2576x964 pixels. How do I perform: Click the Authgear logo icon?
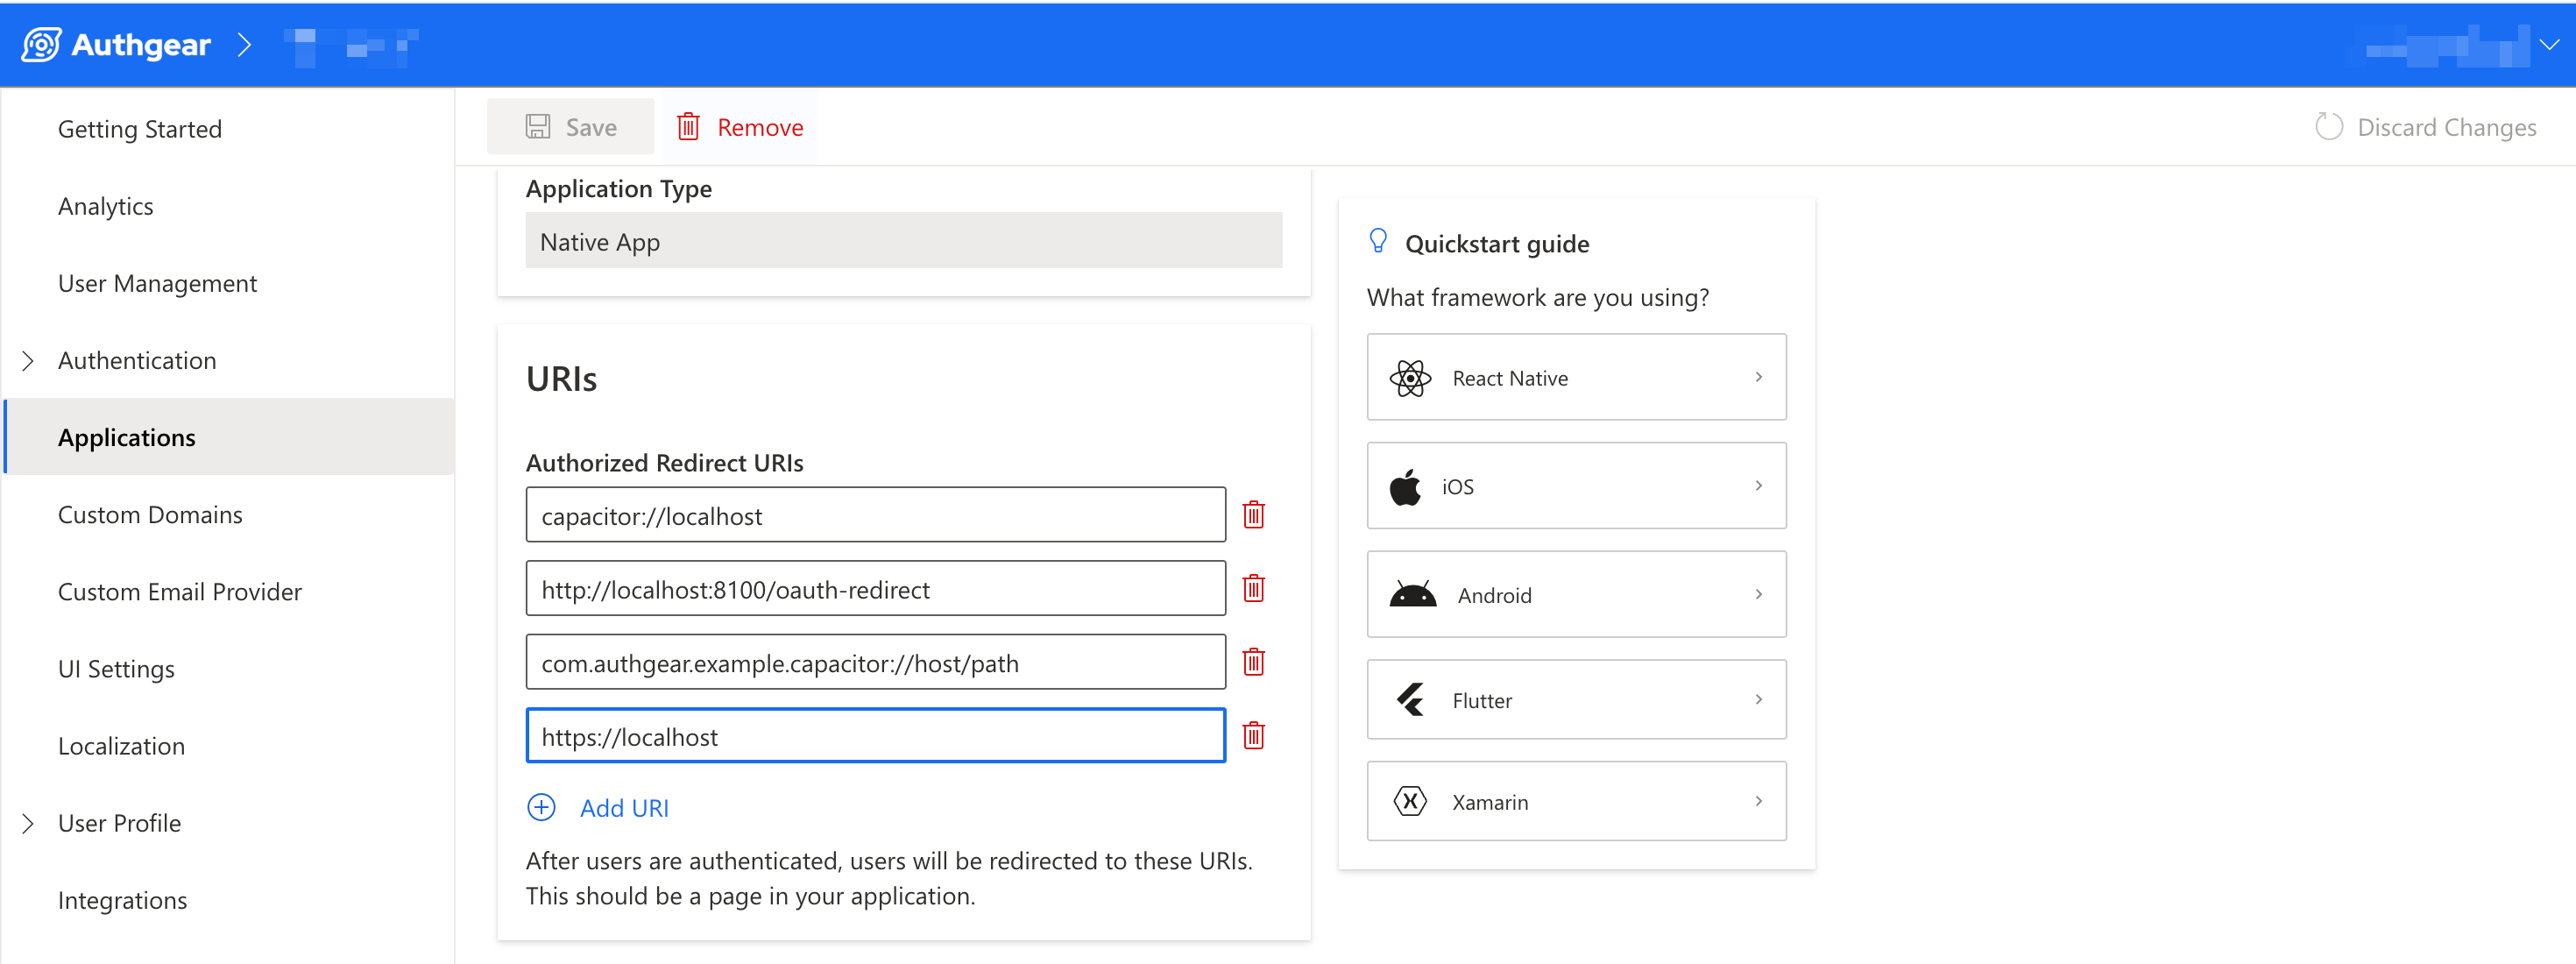pos(41,44)
